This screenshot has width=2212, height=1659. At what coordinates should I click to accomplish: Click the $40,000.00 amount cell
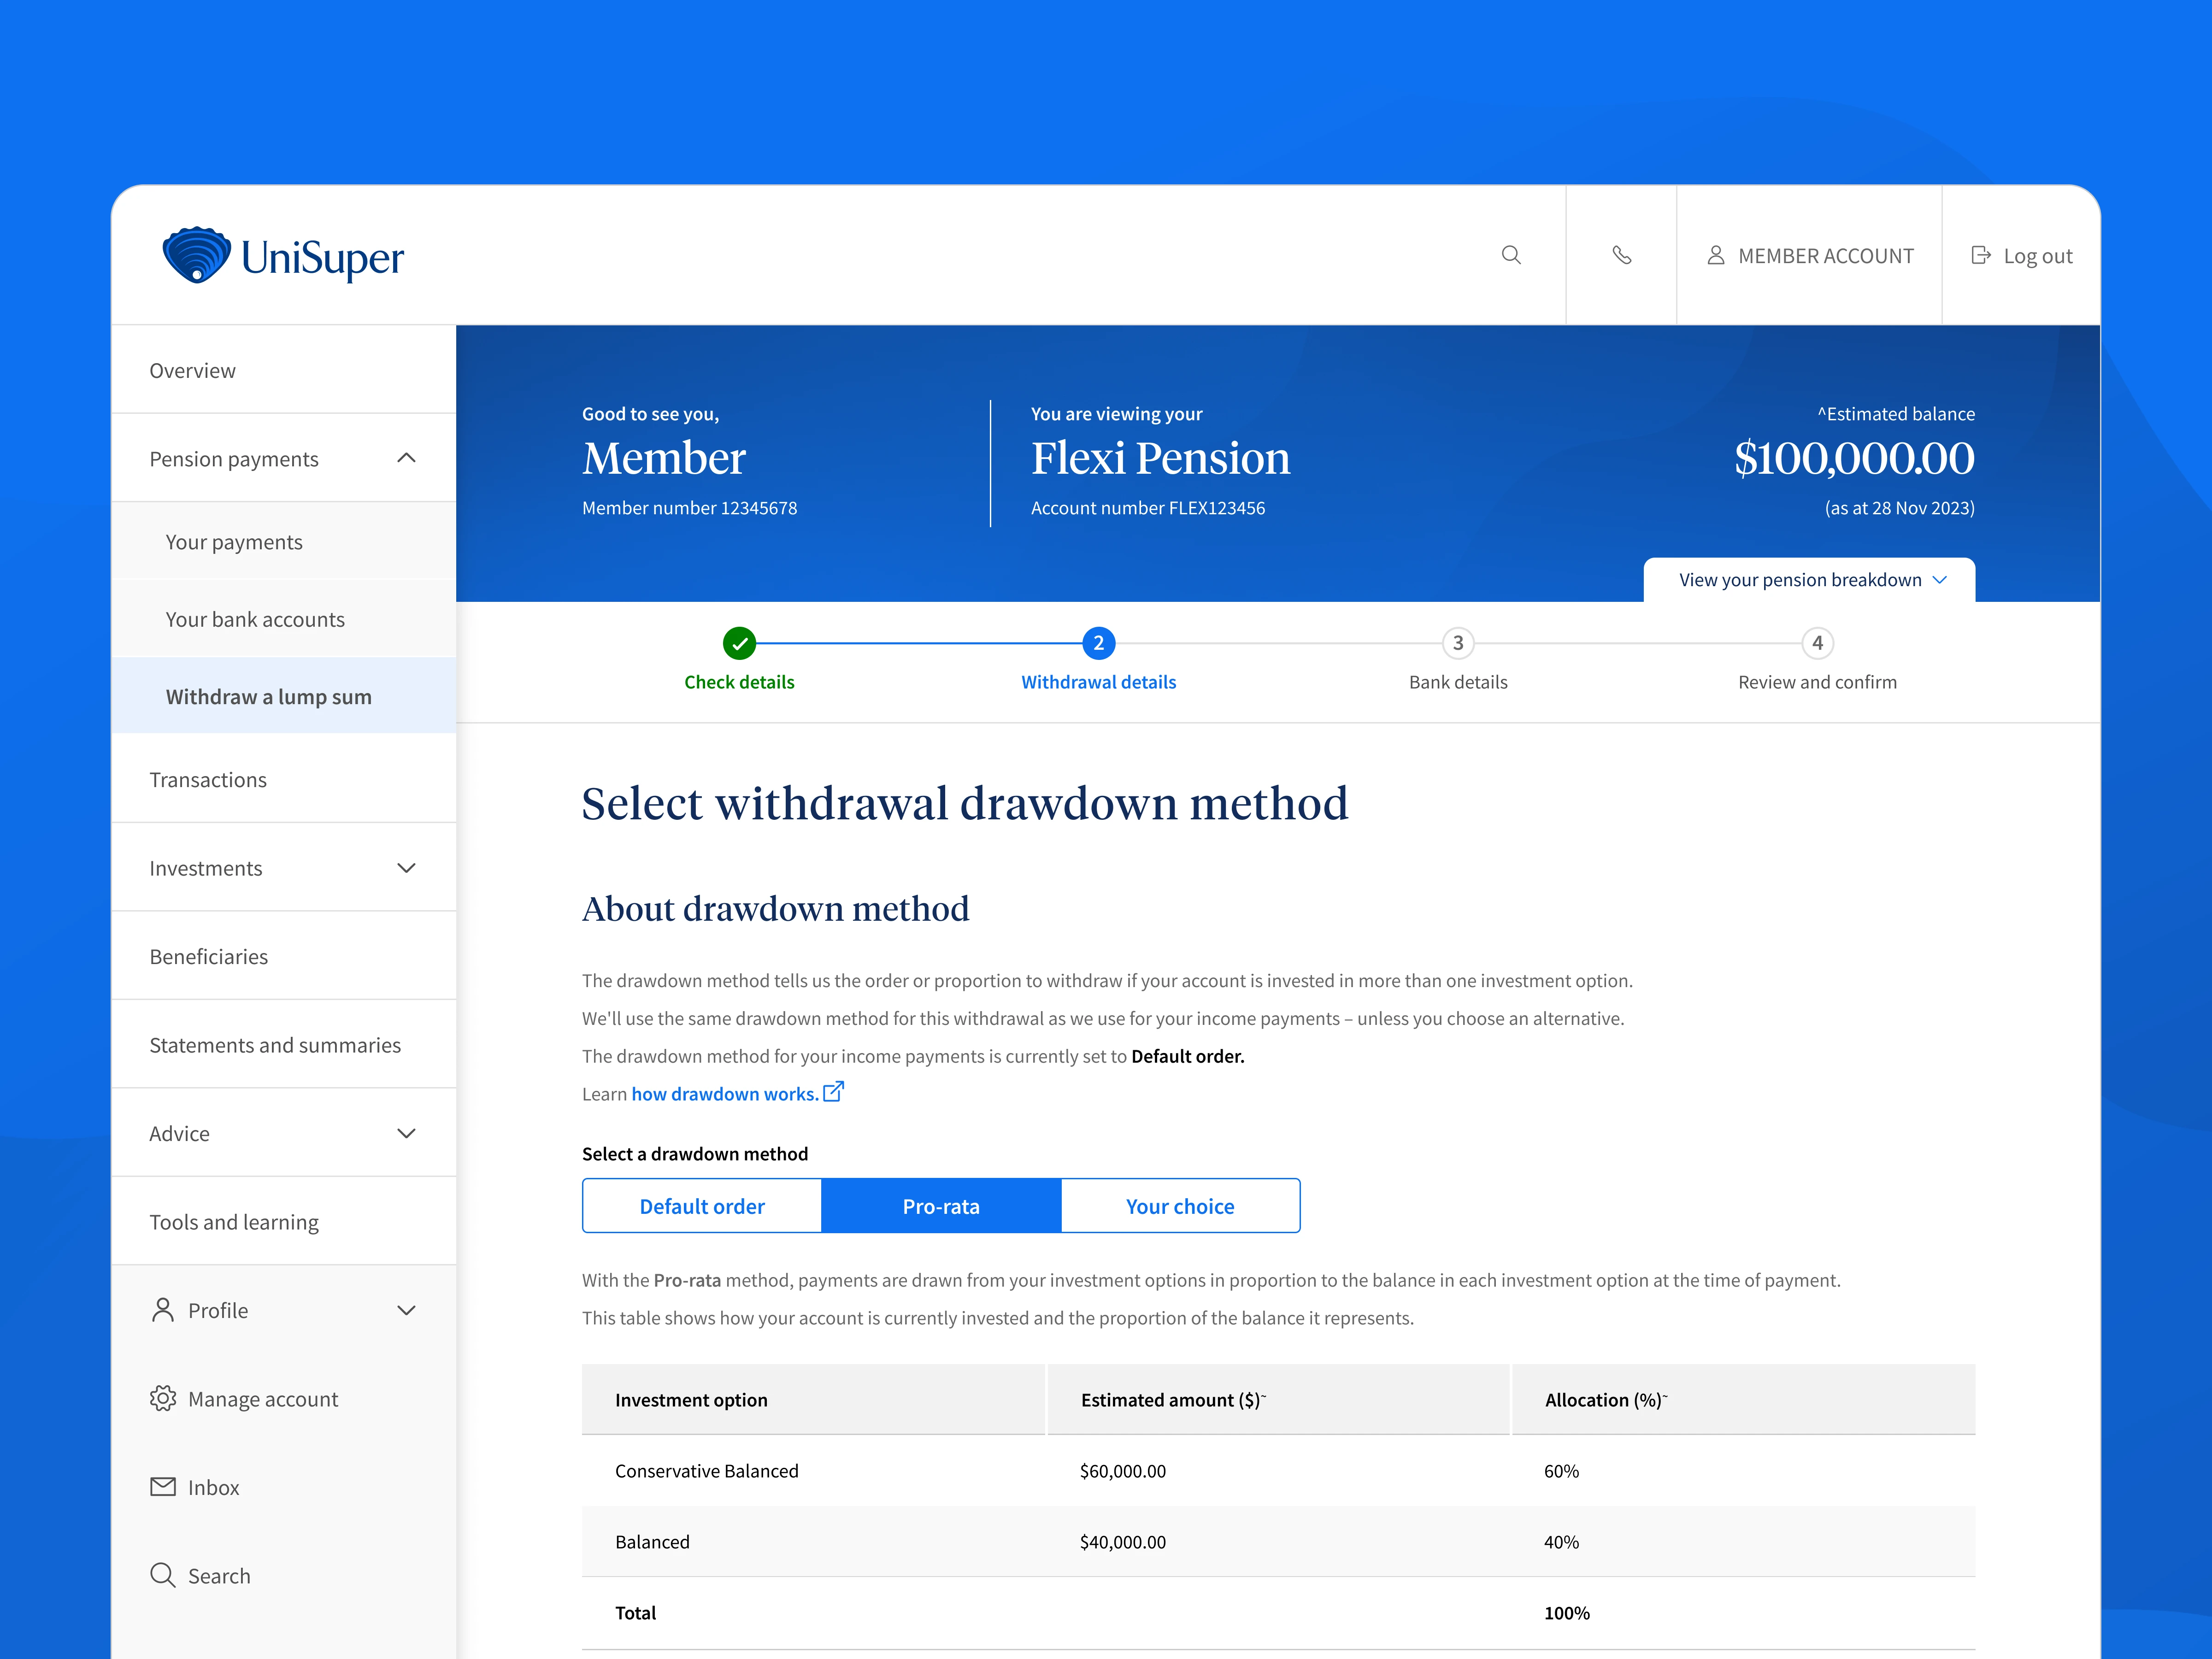(1122, 1542)
